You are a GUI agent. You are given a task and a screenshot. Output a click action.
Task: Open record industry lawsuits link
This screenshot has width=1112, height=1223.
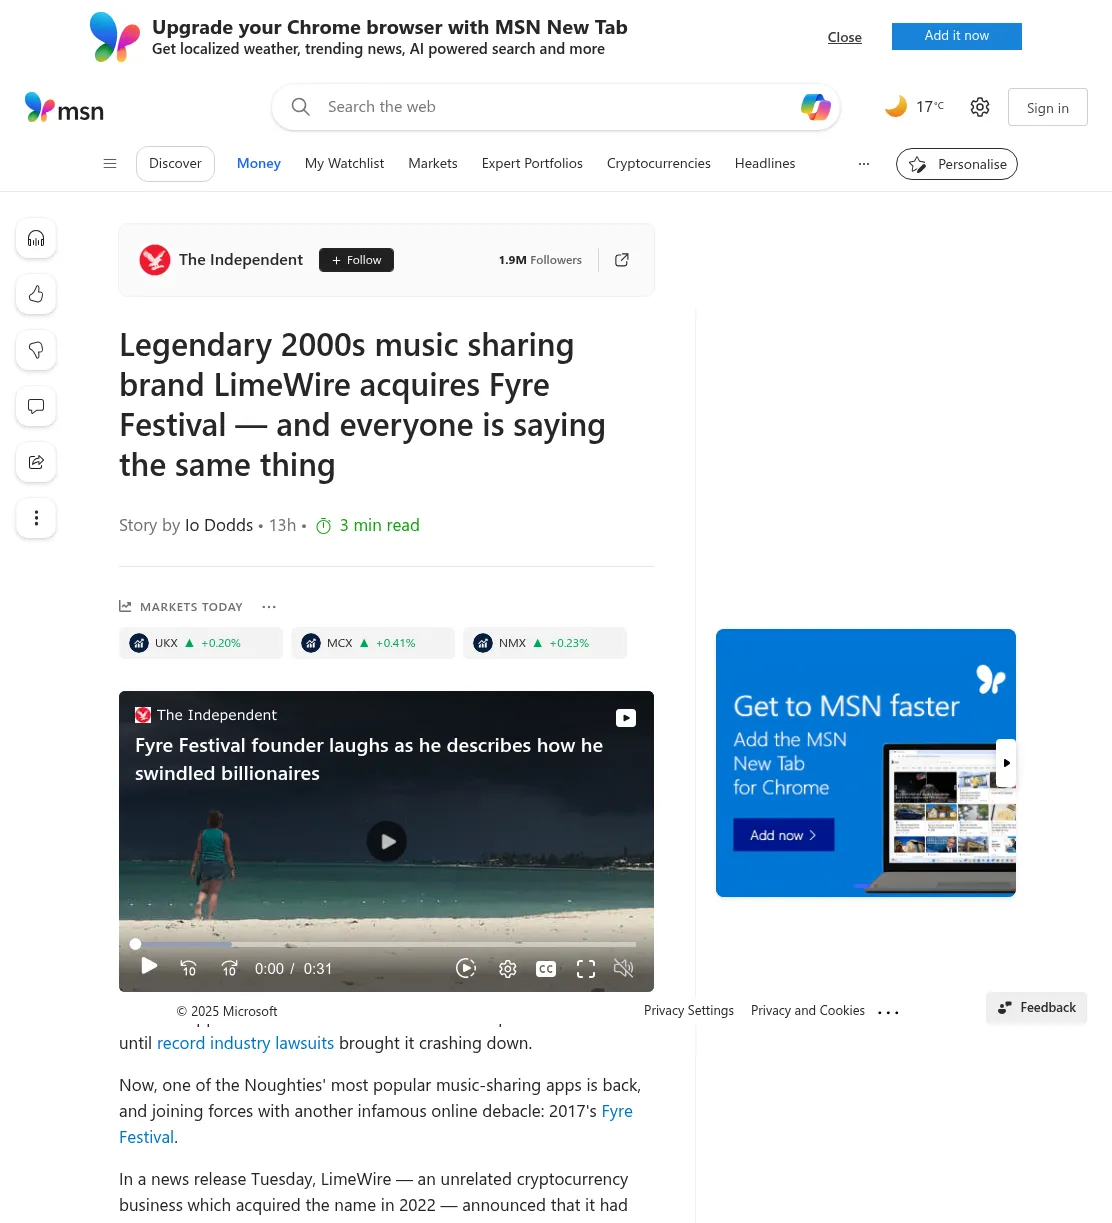(x=245, y=1043)
